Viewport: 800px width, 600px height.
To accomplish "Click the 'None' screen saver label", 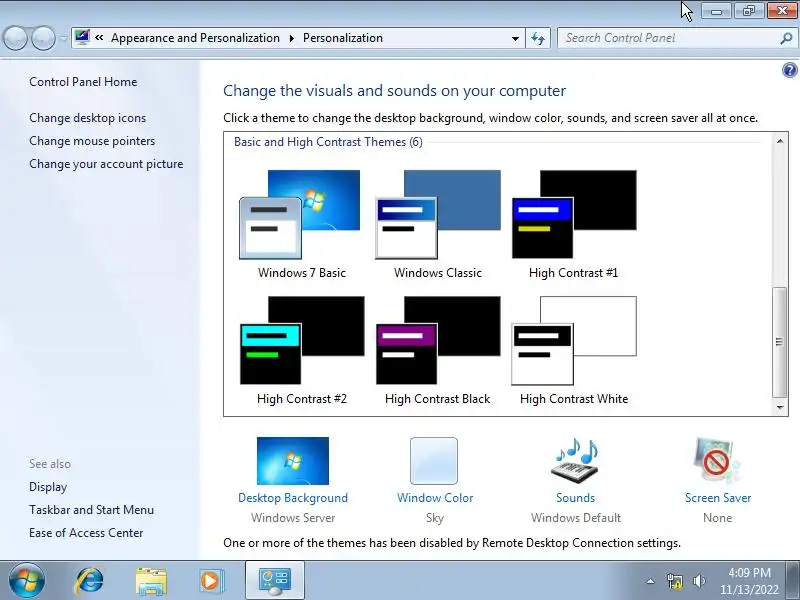I will (x=717, y=518).
